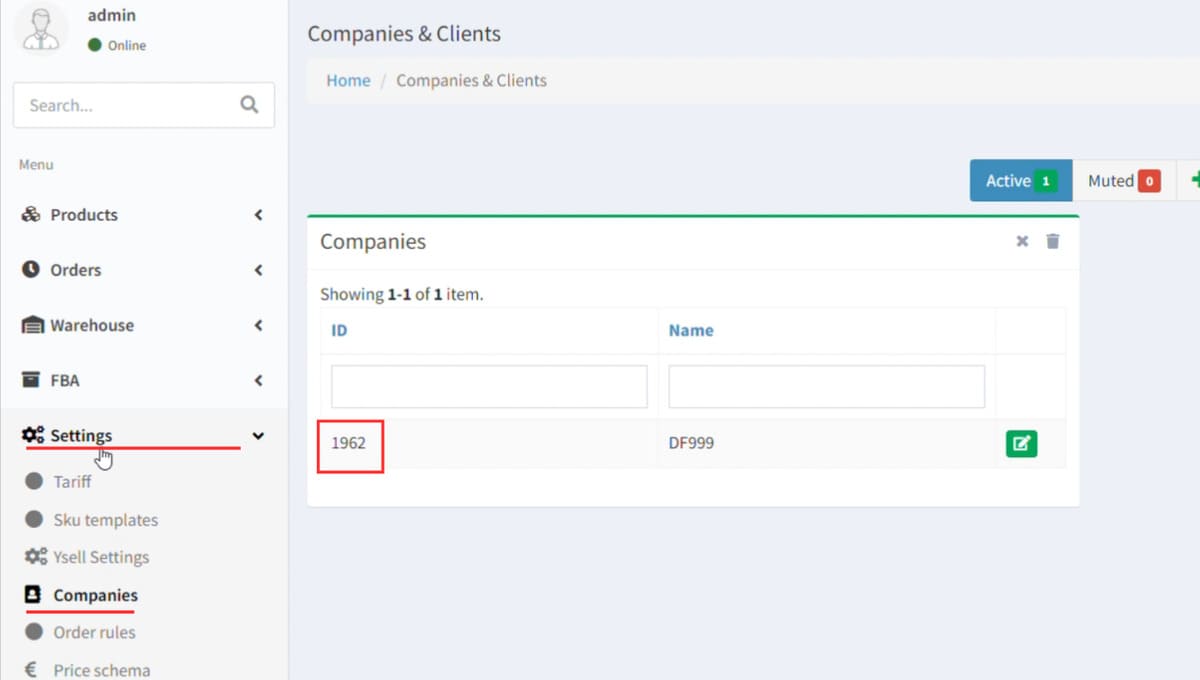Click the euro icon for Price schema

pyautogui.click(x=32, y=670)
